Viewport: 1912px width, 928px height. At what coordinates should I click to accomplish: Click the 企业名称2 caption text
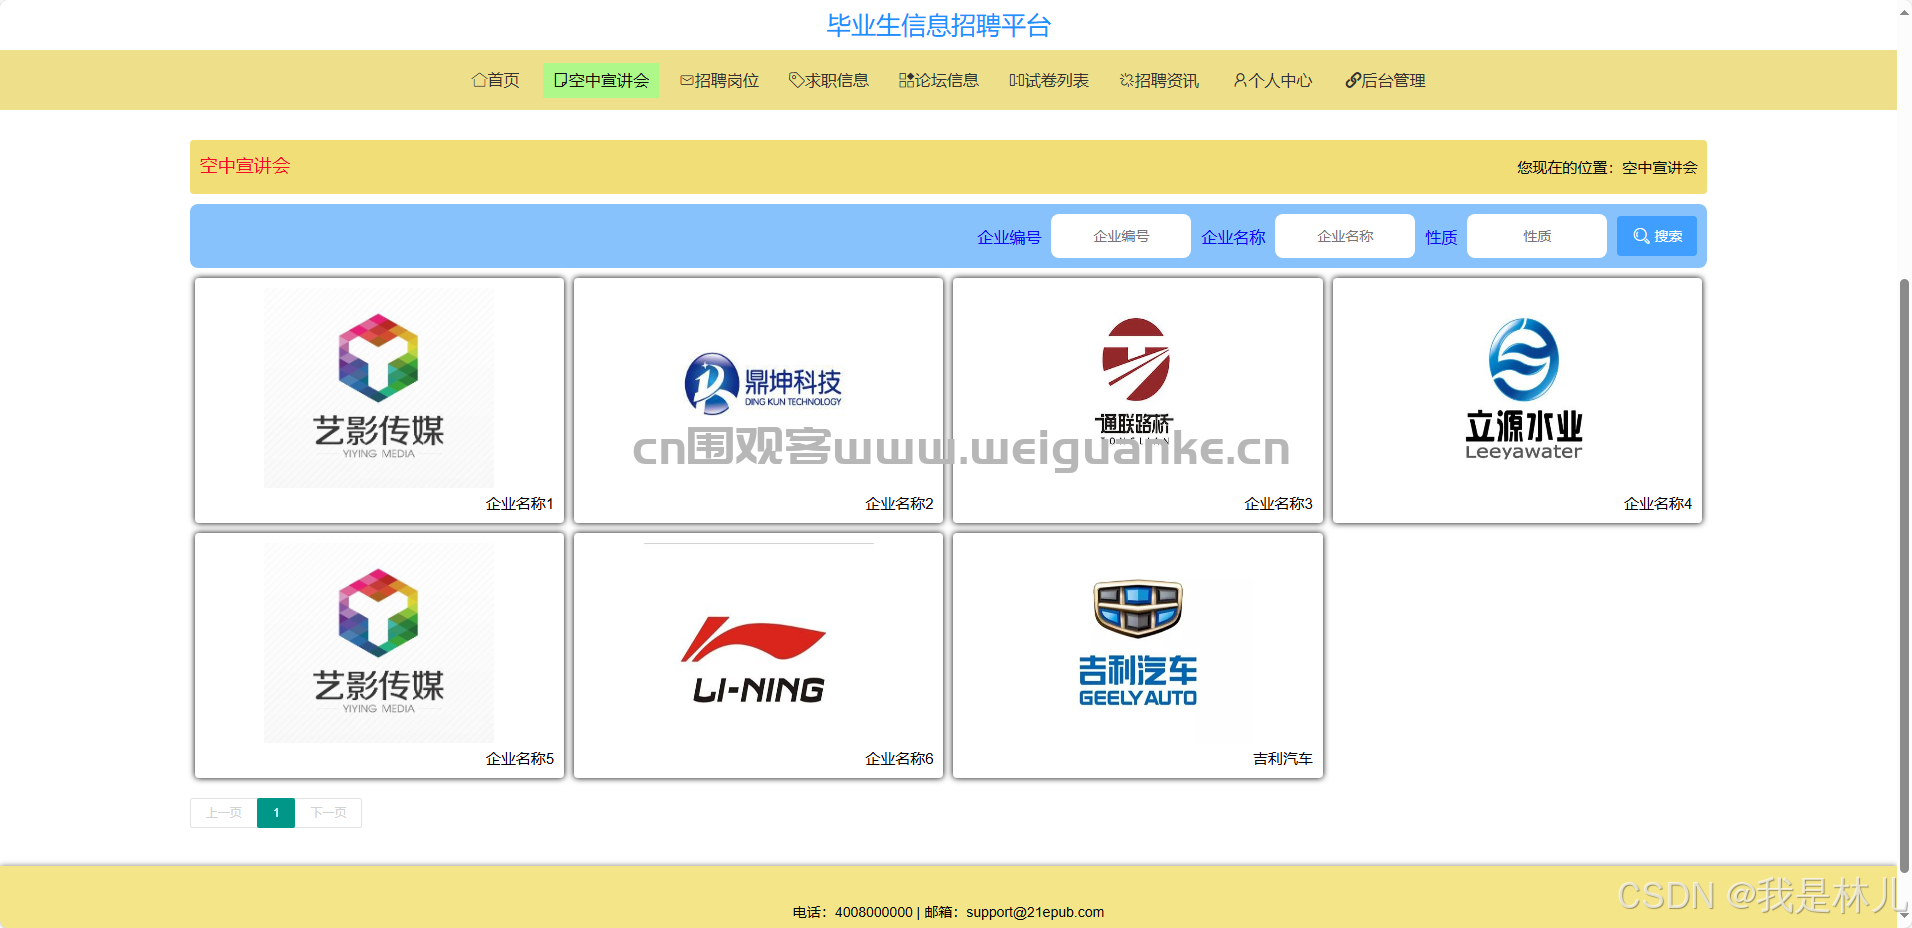click(899, 504)
